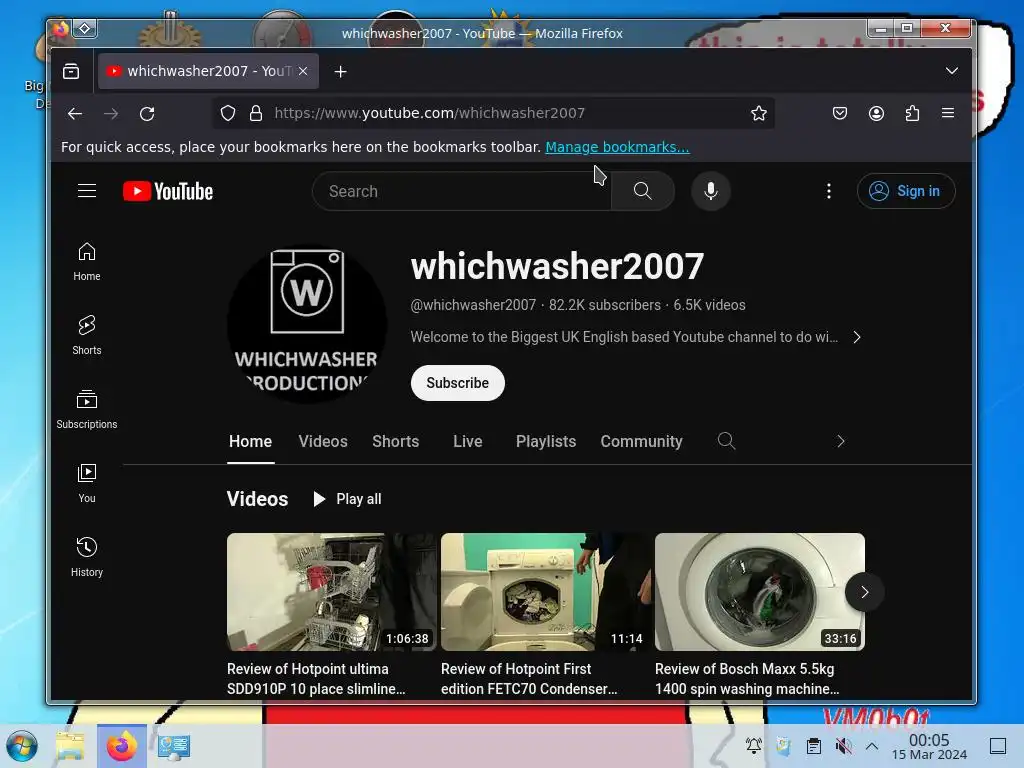Open the clock showing 00:05

pos(929,746)
